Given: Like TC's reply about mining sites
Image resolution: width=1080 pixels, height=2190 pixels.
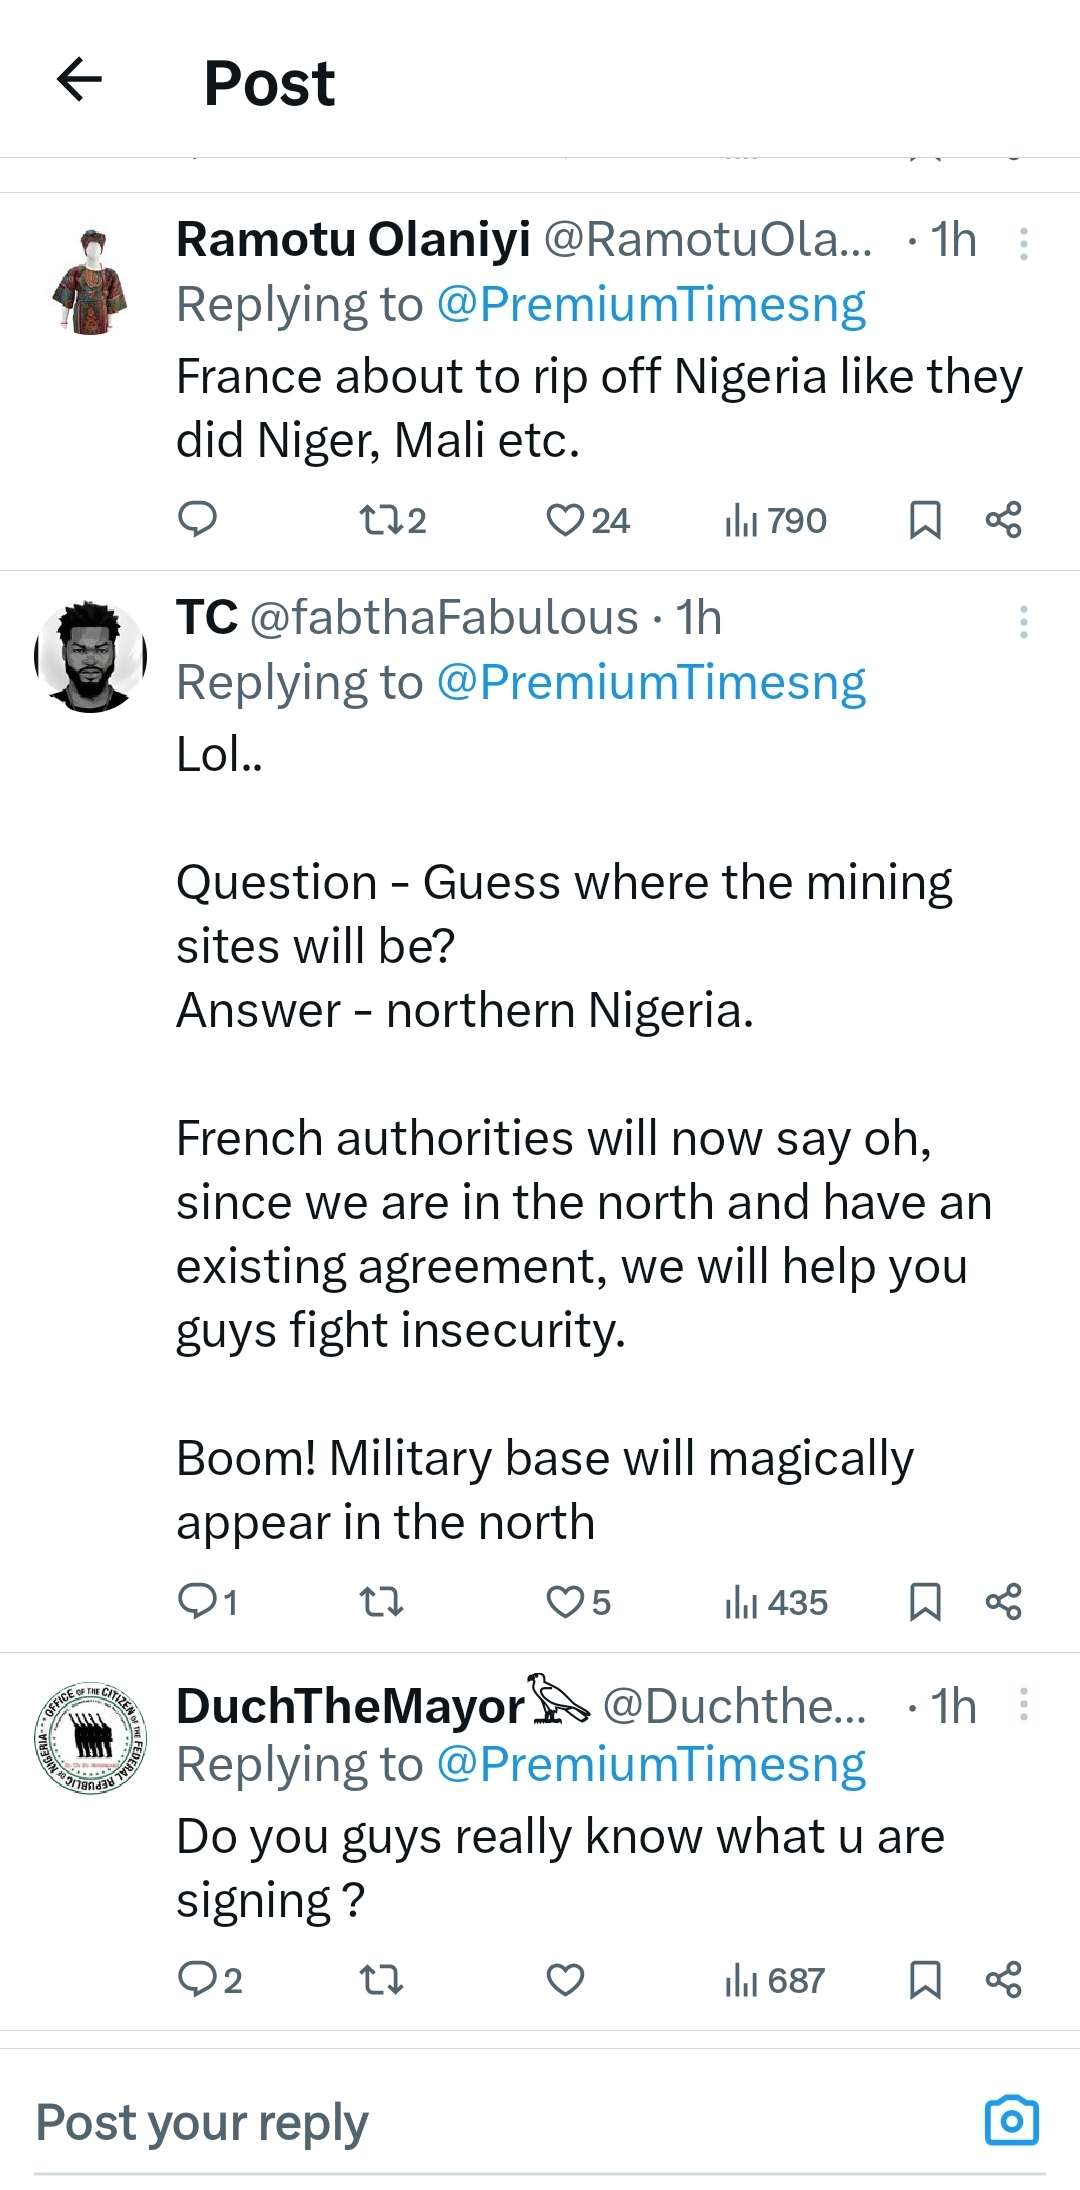Looking at the screenshot, I should pyautogui.click(x=565, y=1602).
